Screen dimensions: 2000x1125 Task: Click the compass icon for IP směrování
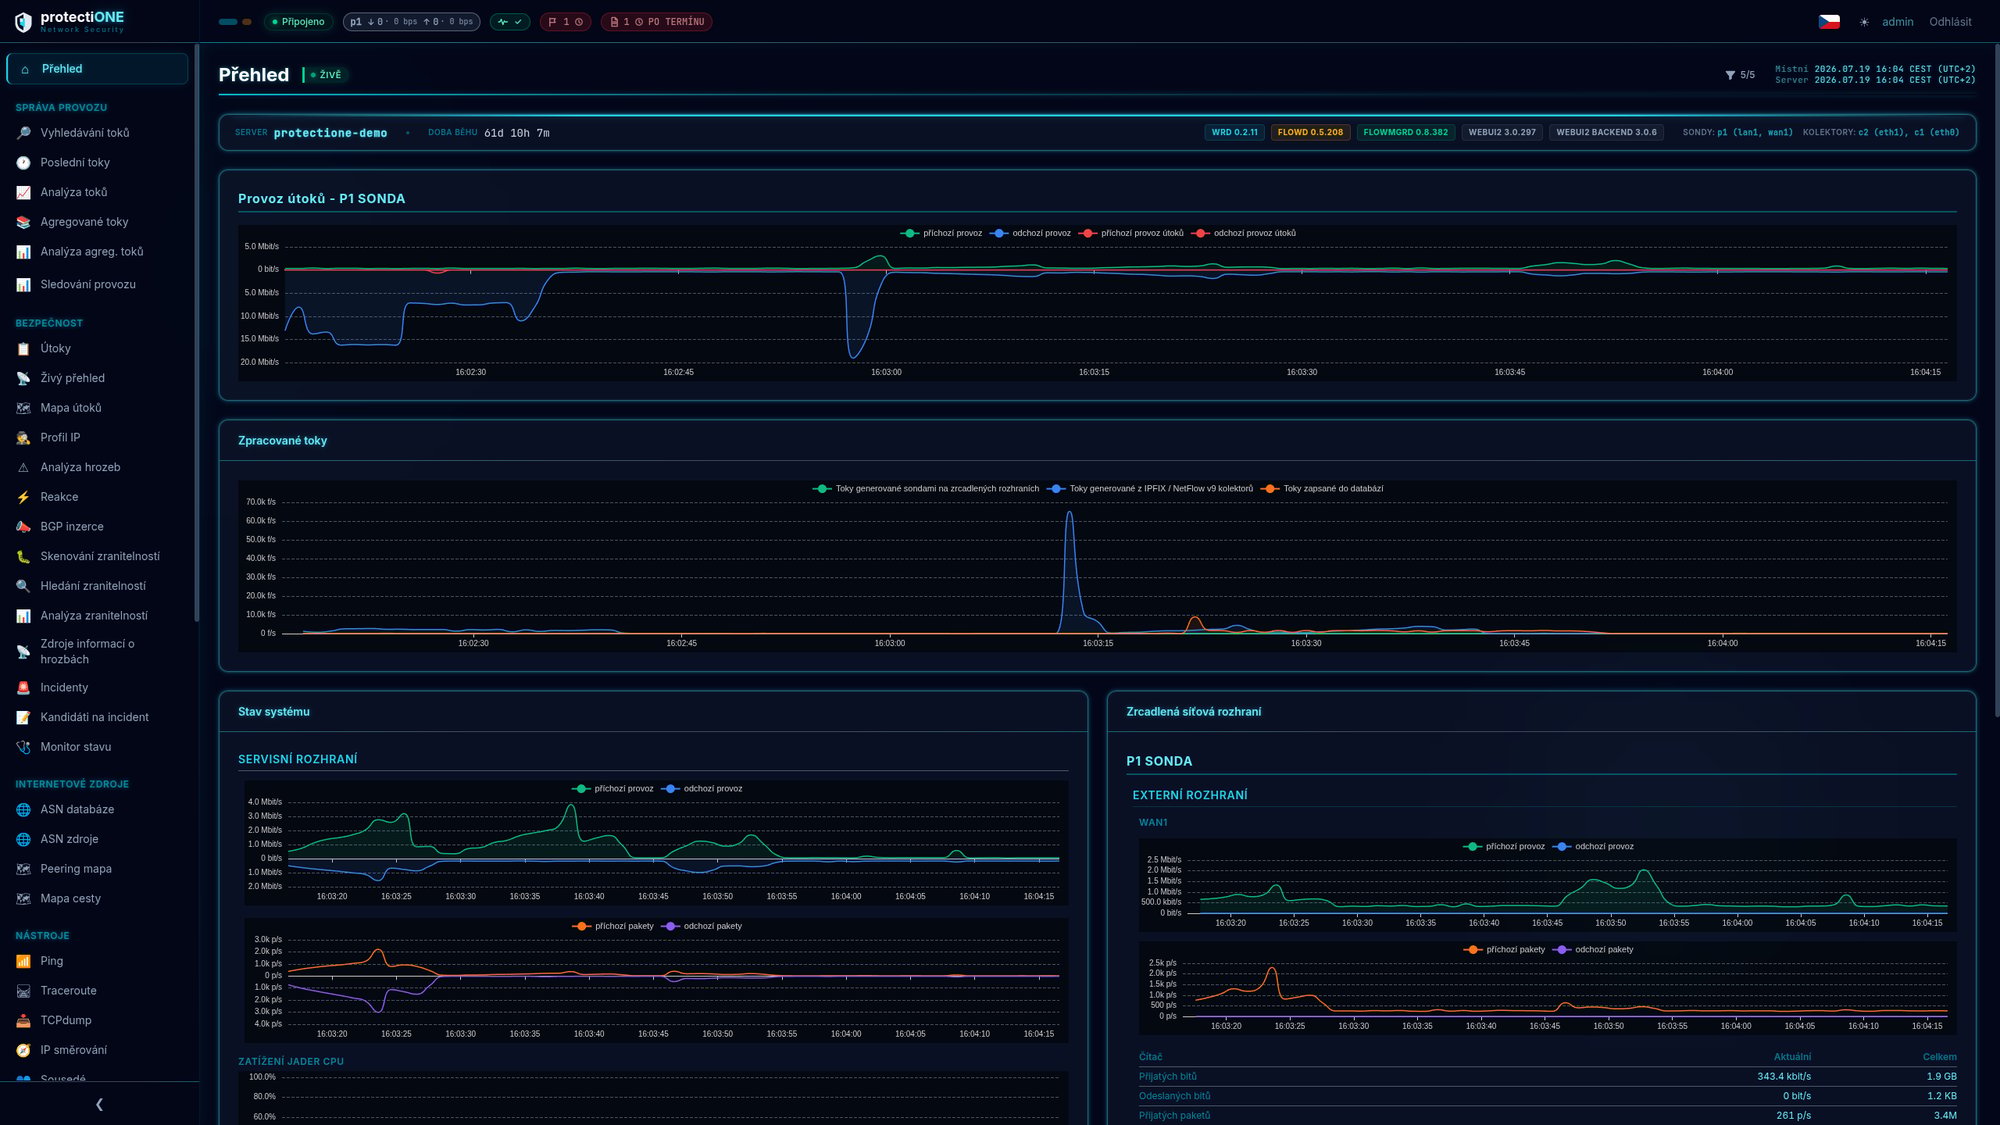coord(23,1050)
